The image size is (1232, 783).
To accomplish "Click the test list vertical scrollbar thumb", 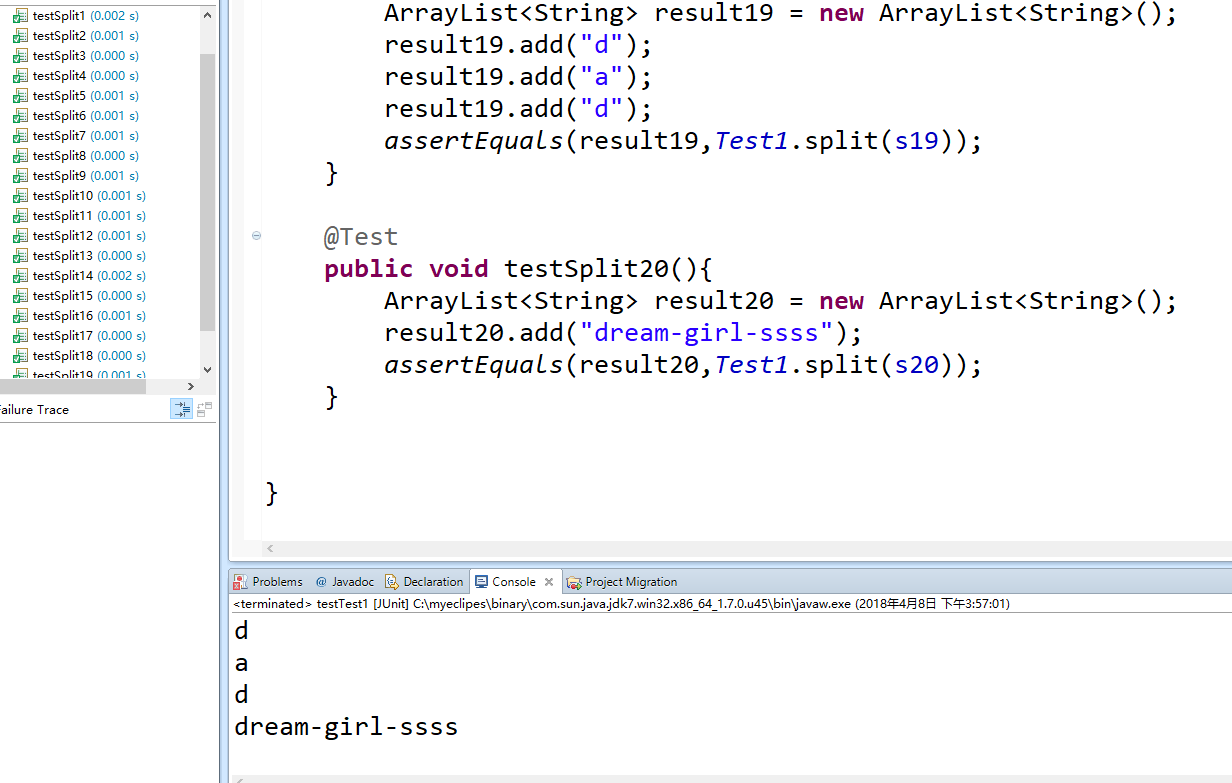I will pos(208,192).
